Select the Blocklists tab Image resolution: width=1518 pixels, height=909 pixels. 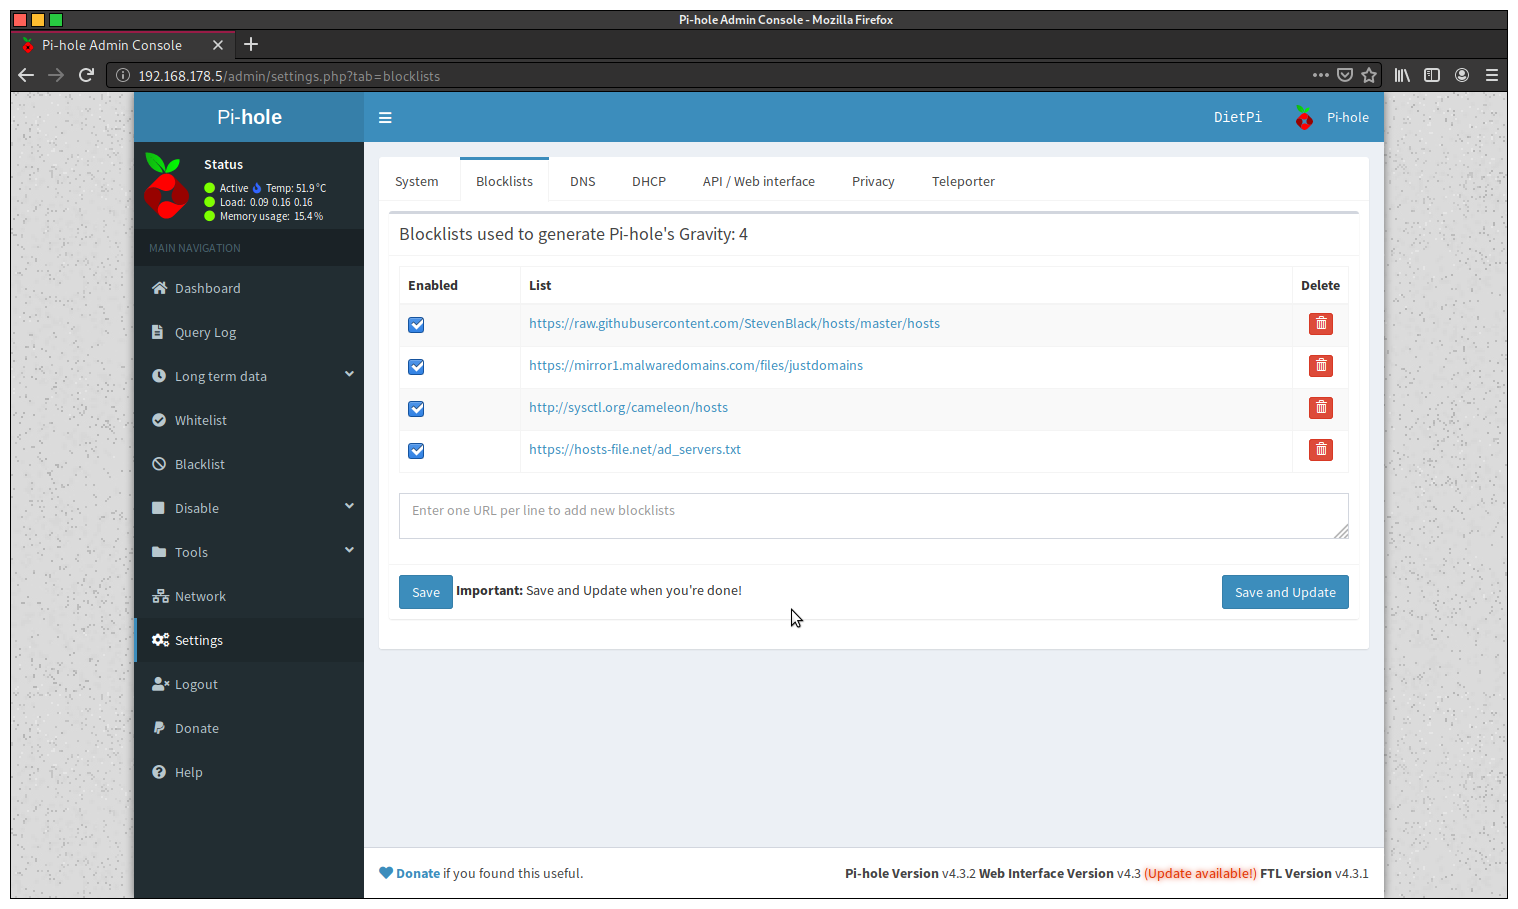coord(504,181)
